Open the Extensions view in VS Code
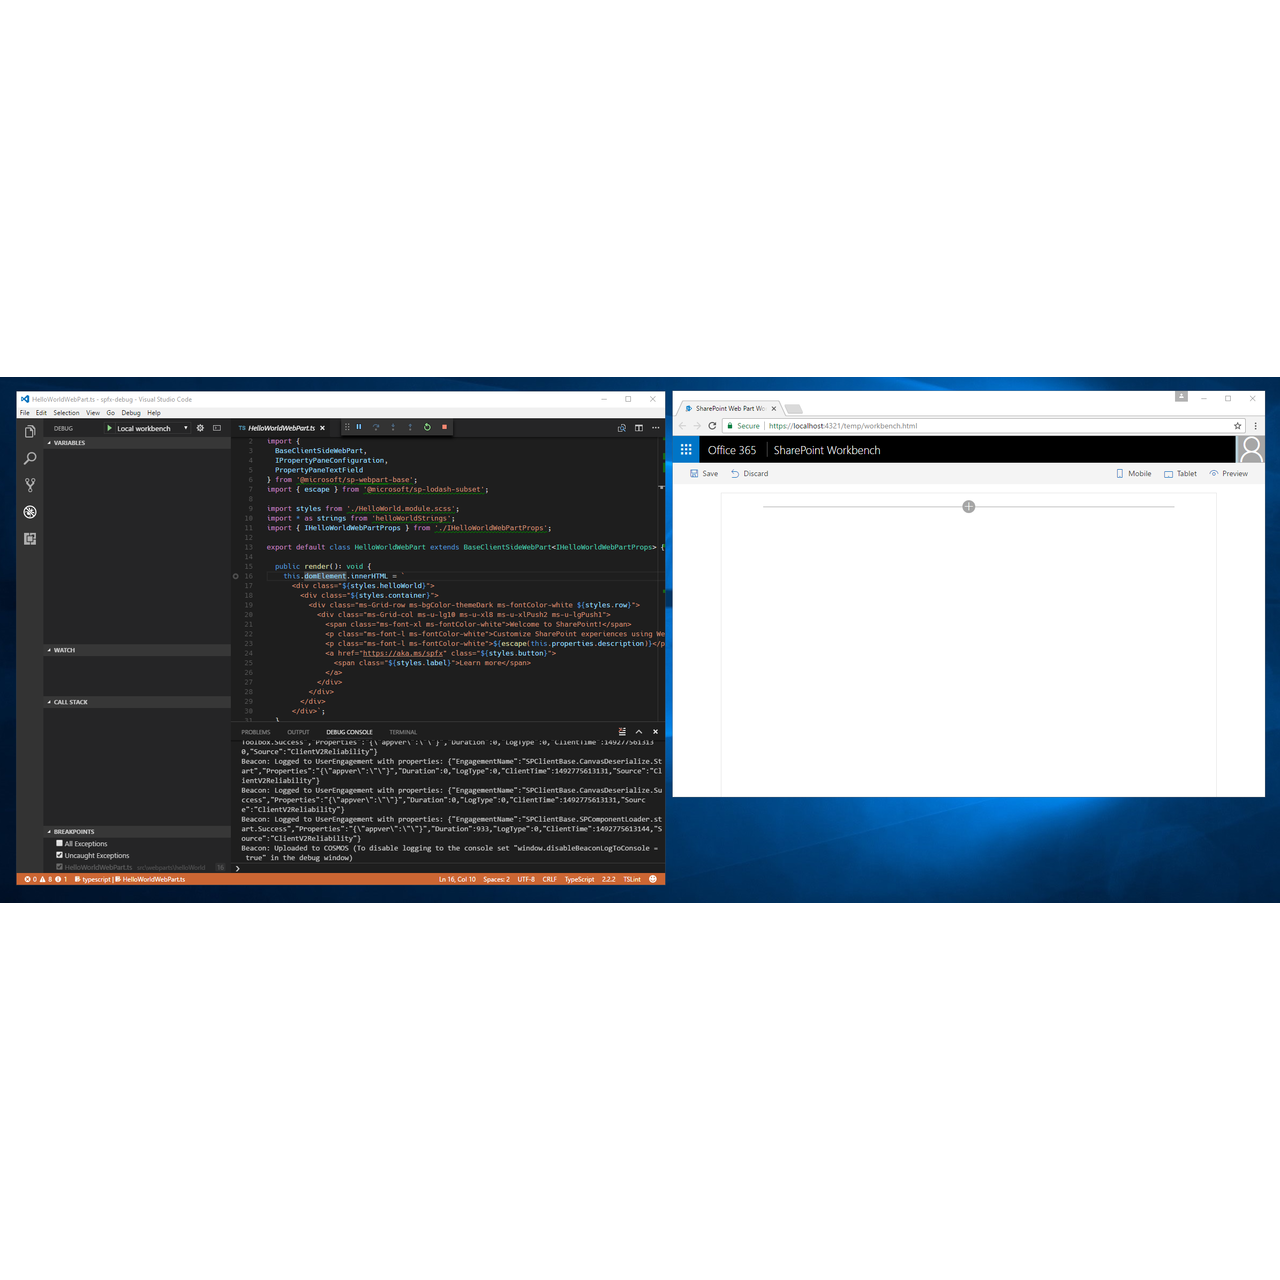The image size is (1280, 1280). (30, 538)
